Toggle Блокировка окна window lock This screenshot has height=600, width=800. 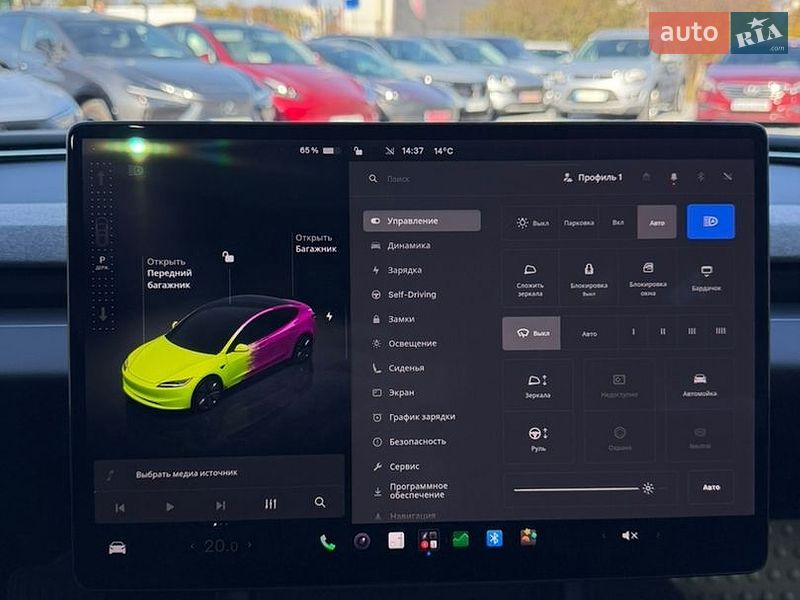click(x=647, y=278)
